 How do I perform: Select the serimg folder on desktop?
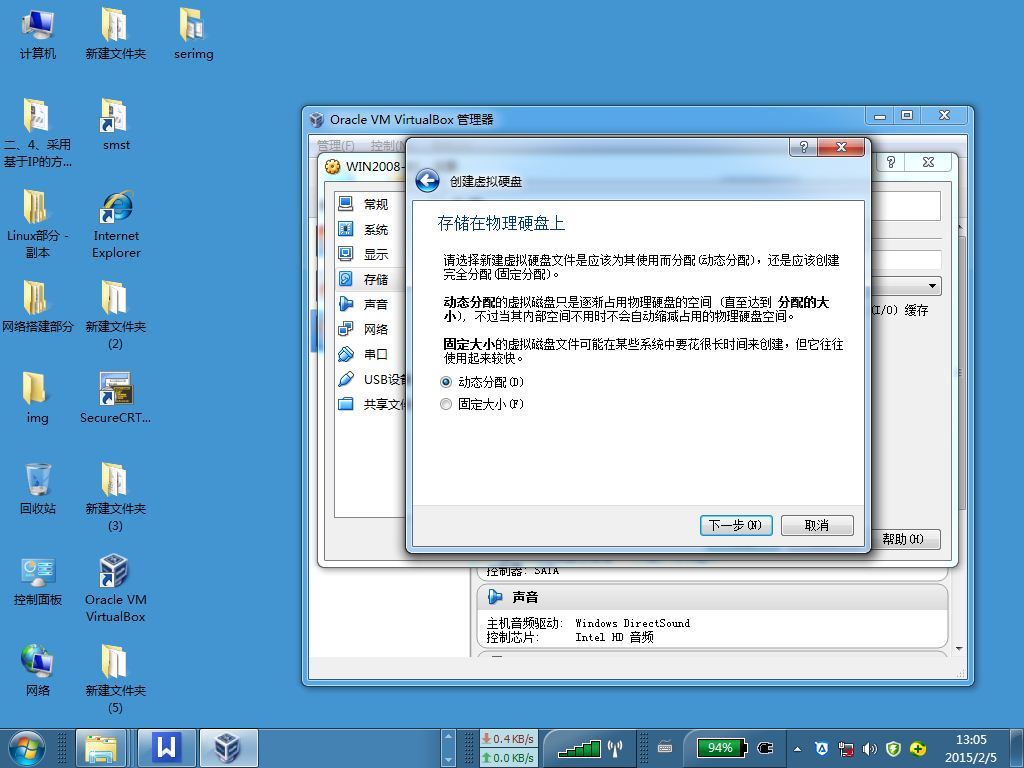pyautogui.click(x=193, y=34)
